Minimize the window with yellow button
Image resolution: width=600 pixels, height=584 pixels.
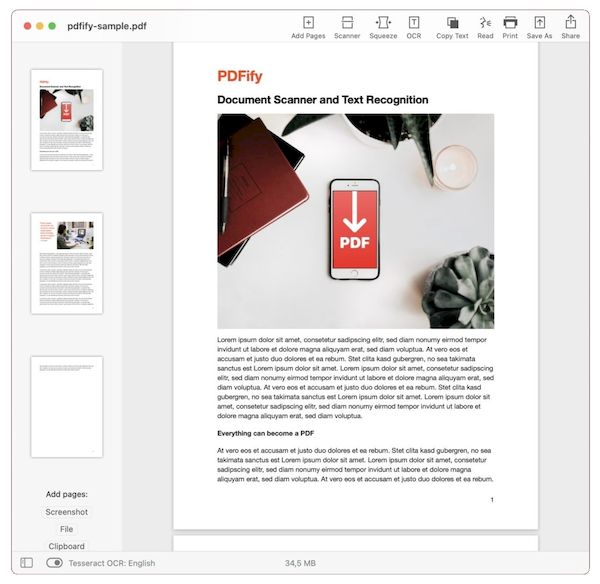40,26
